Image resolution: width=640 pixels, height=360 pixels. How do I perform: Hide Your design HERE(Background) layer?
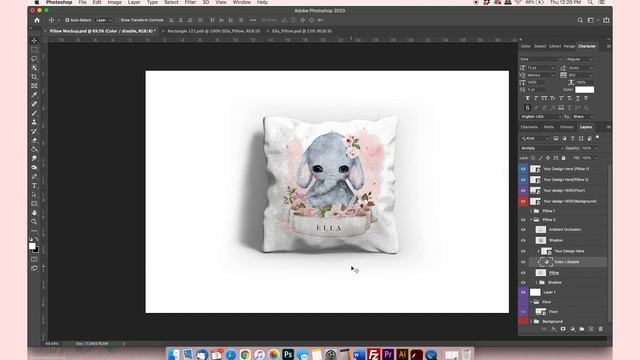click(x=523, y=201)
